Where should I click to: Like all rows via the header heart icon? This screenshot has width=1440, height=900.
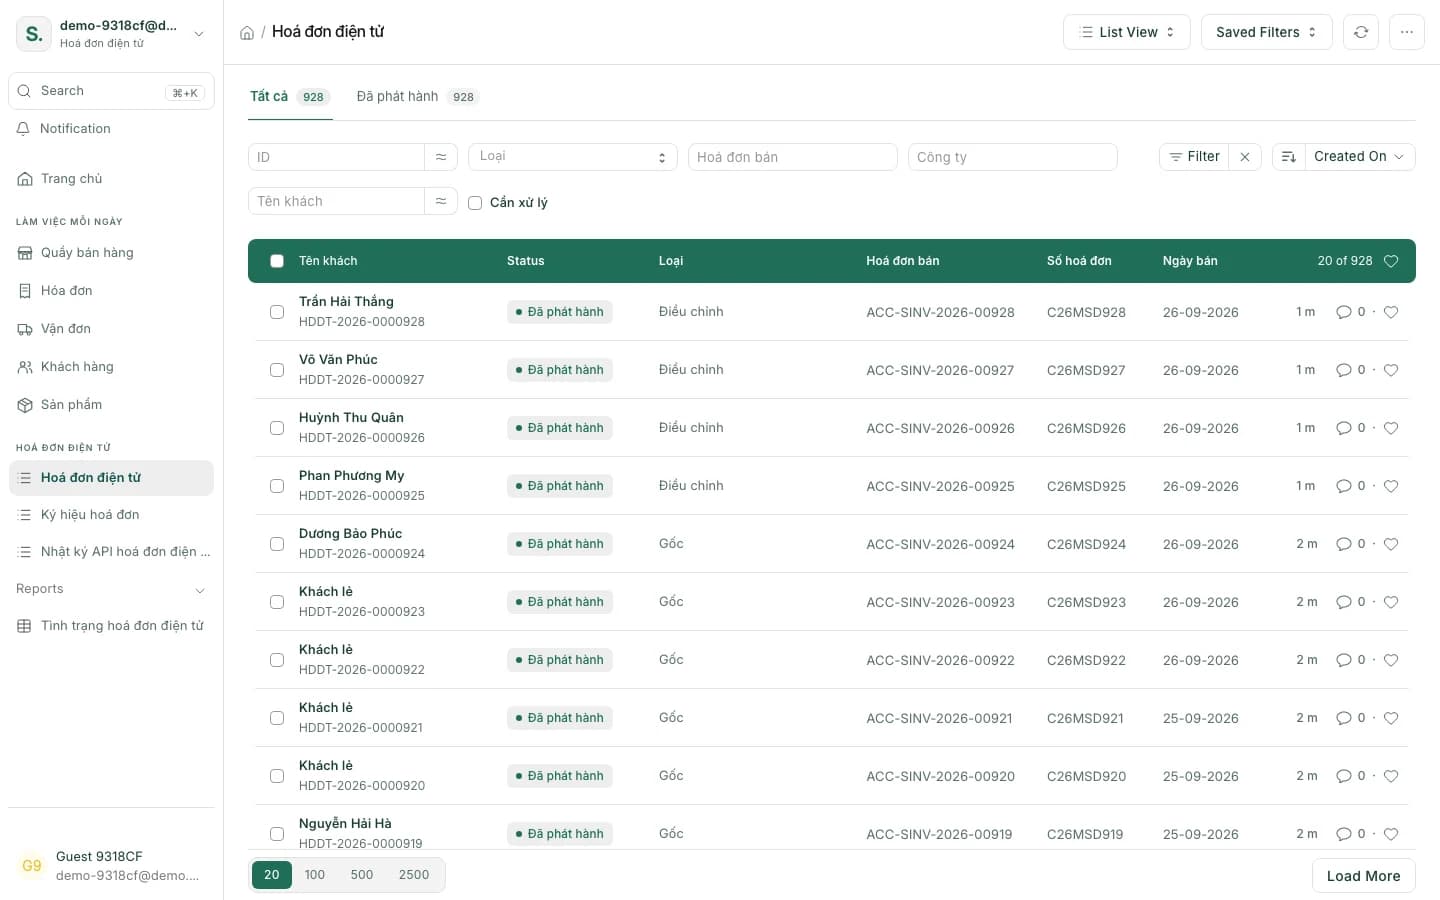pyautogui.click(x=1391, y=261)
